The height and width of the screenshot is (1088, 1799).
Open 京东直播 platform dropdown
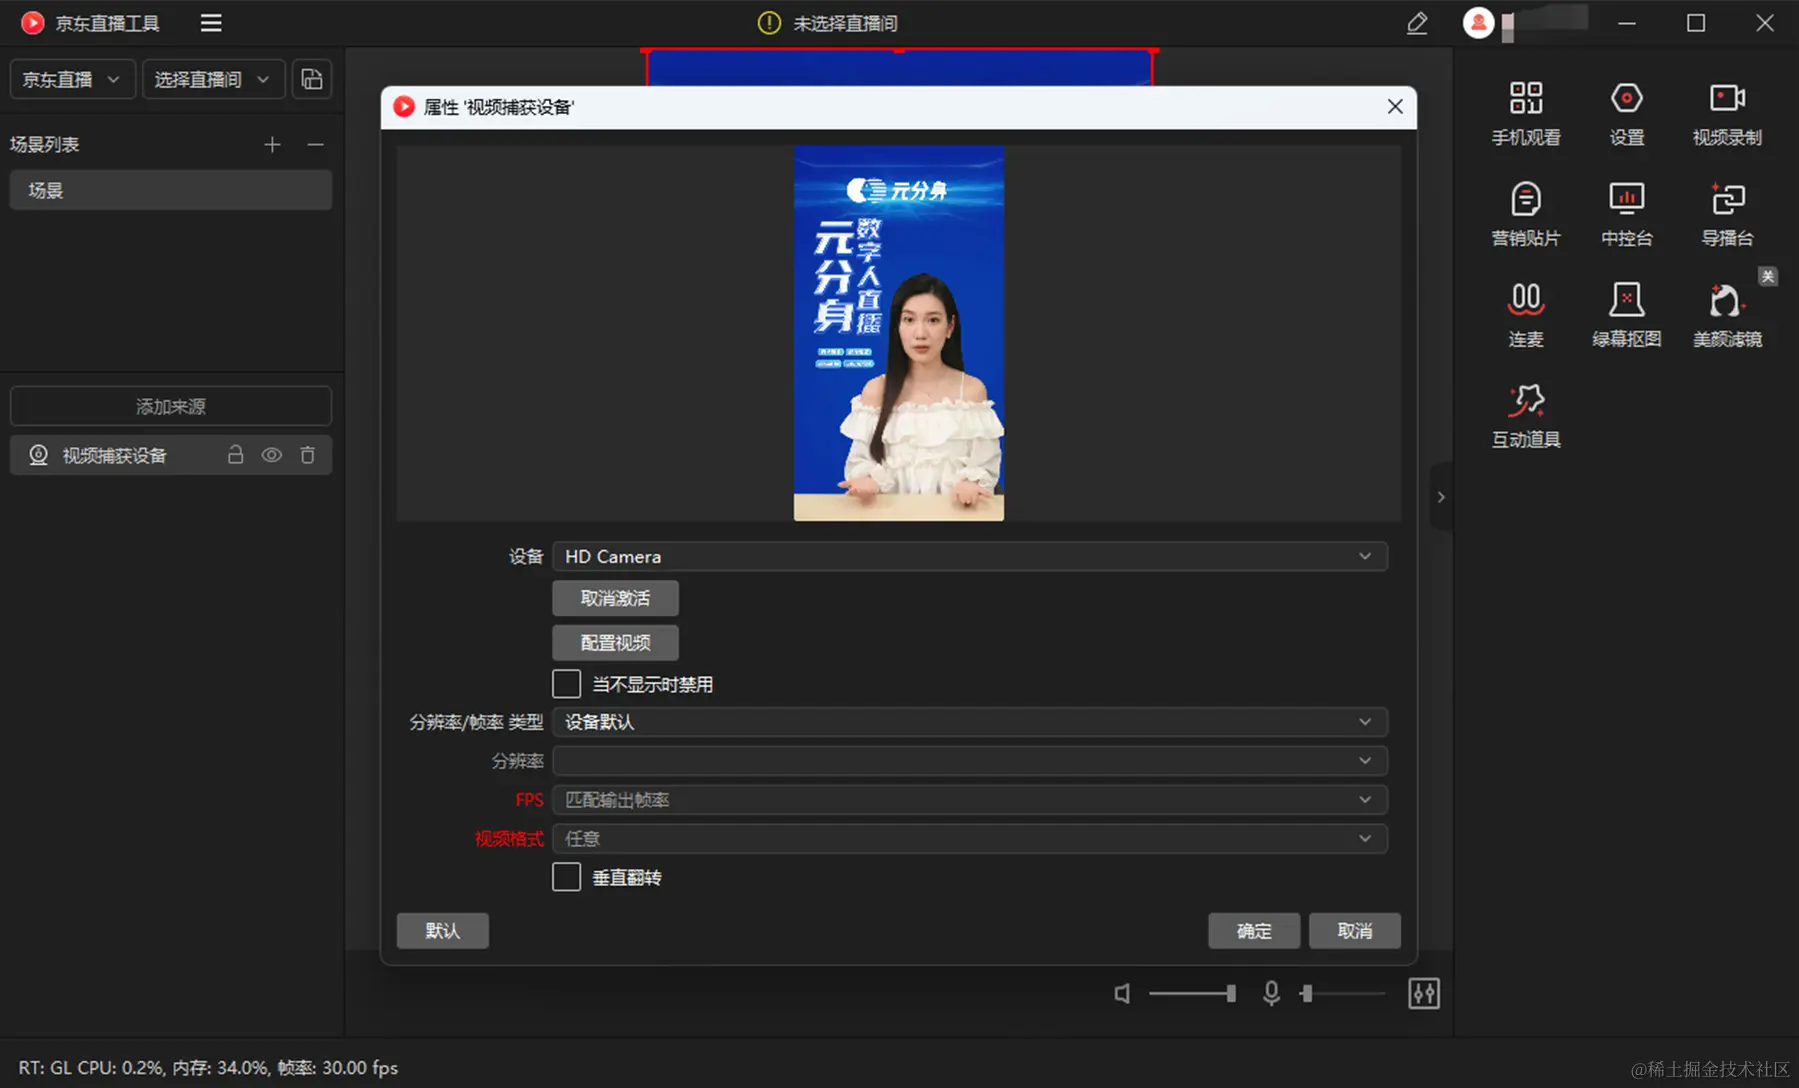[x=71, y=79]
